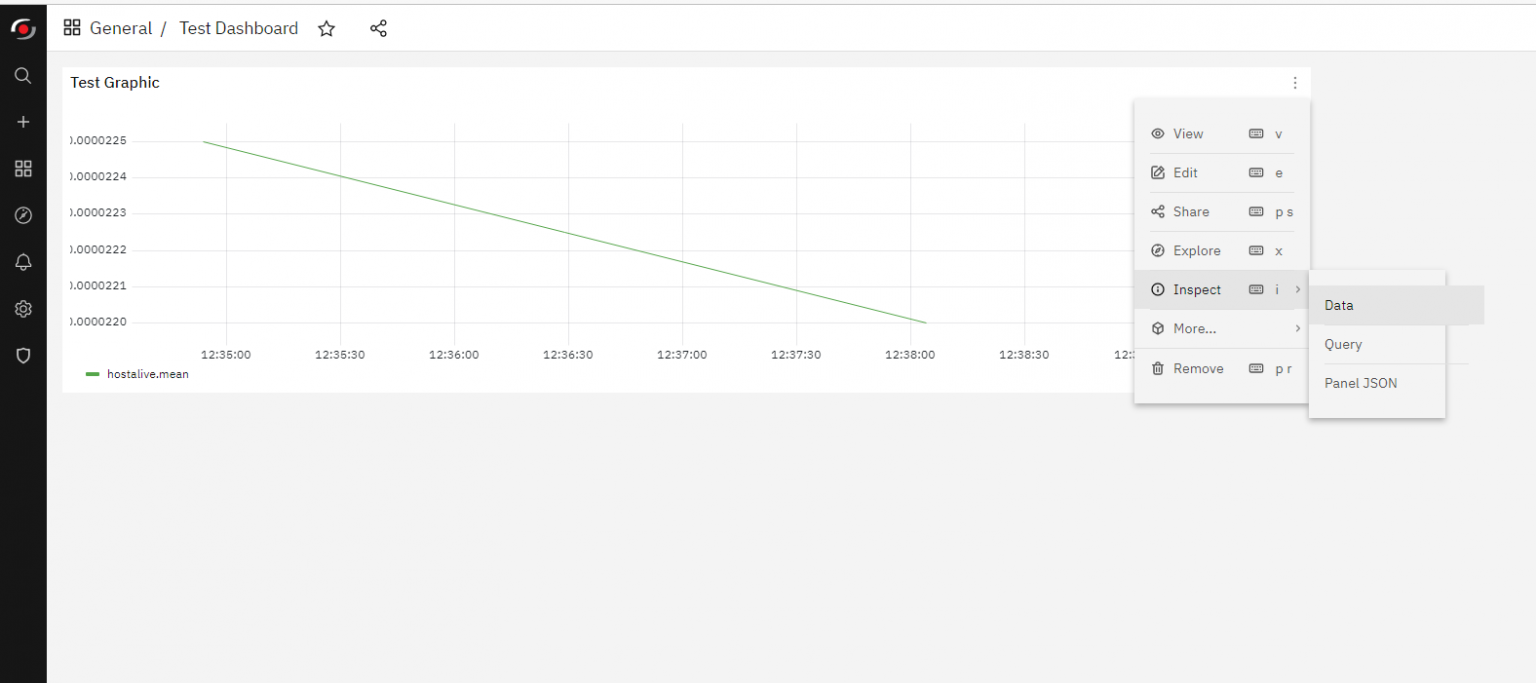Open Configuration with the gear icon
The height and width of the screenshot is (683, 1536).
[22, 308]
